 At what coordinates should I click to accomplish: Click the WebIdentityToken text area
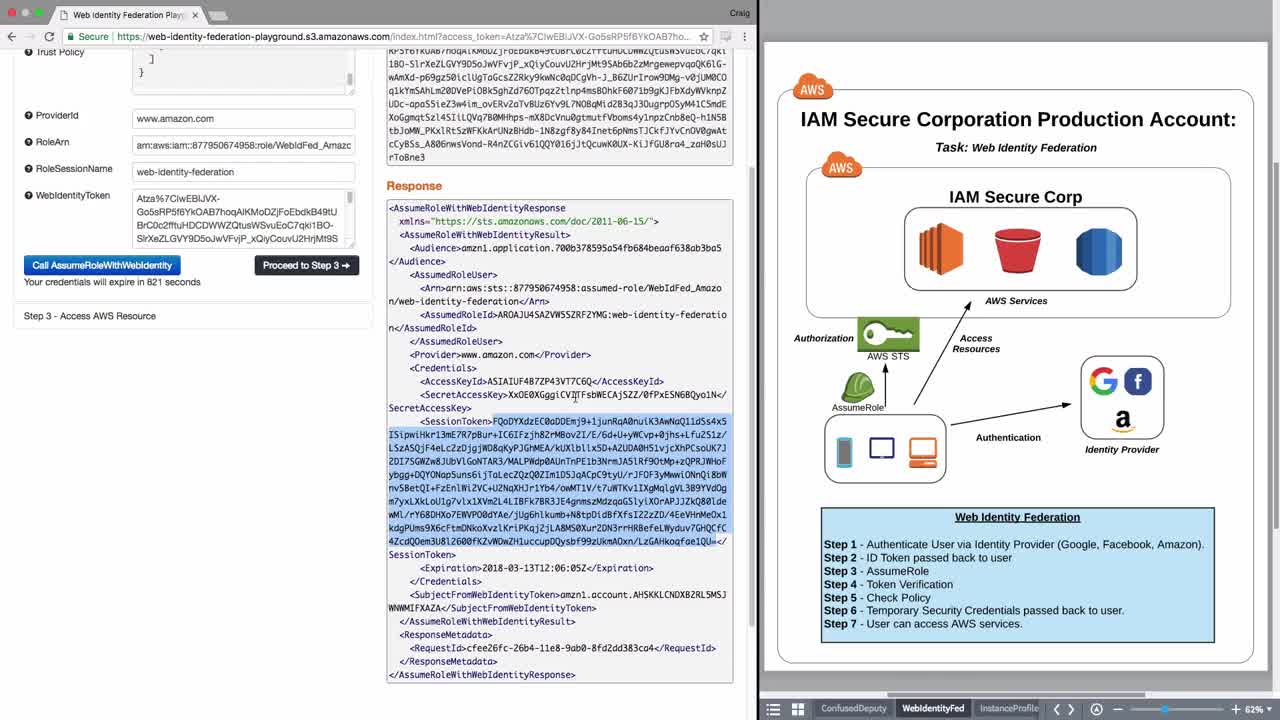pyautogui.click(x=243, y=218)
